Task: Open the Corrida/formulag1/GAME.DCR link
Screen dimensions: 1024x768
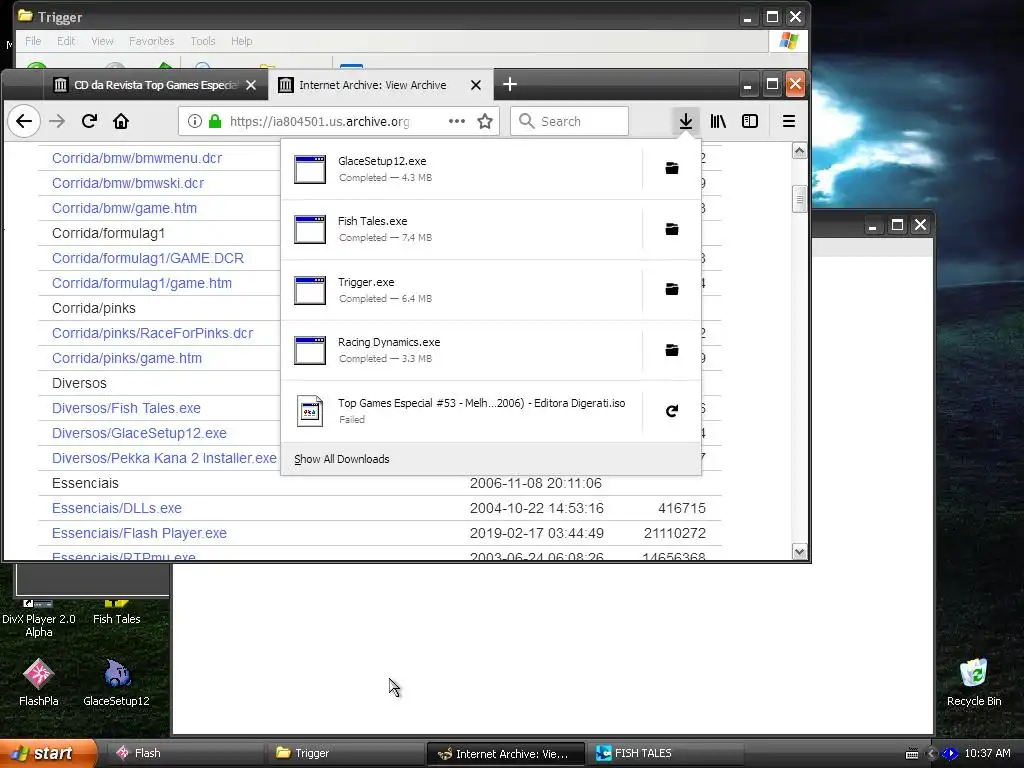Action: pyautogui.click(x=148, y=258)
